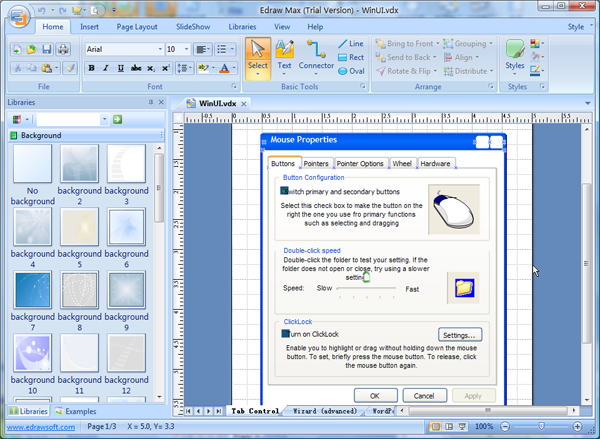
Task: Adjust the double-click Speed slider
Action: 366,284
